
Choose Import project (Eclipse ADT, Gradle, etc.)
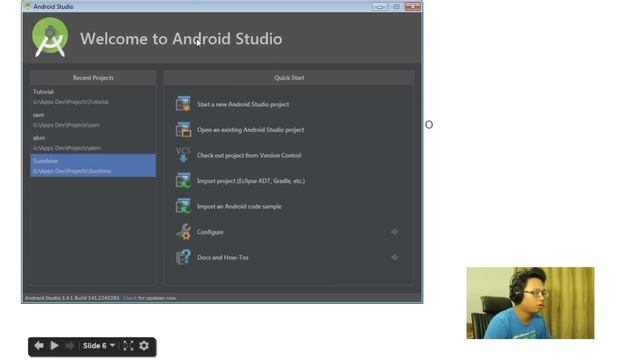(251, 181)
